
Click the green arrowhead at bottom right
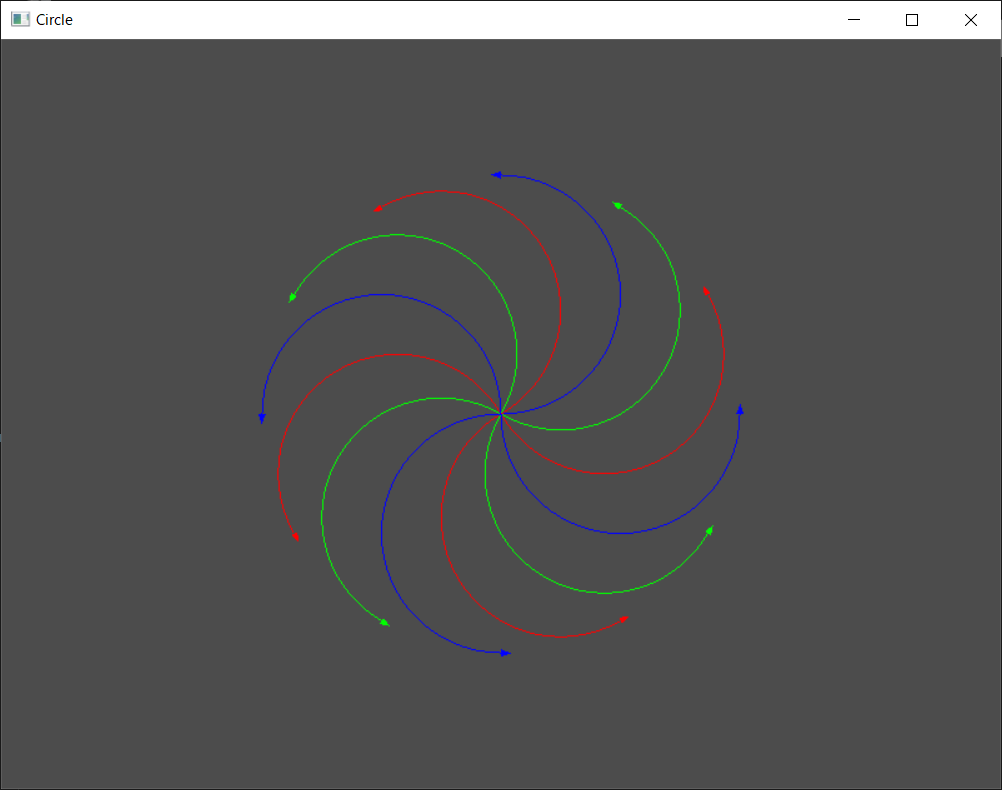pos(710,528)
